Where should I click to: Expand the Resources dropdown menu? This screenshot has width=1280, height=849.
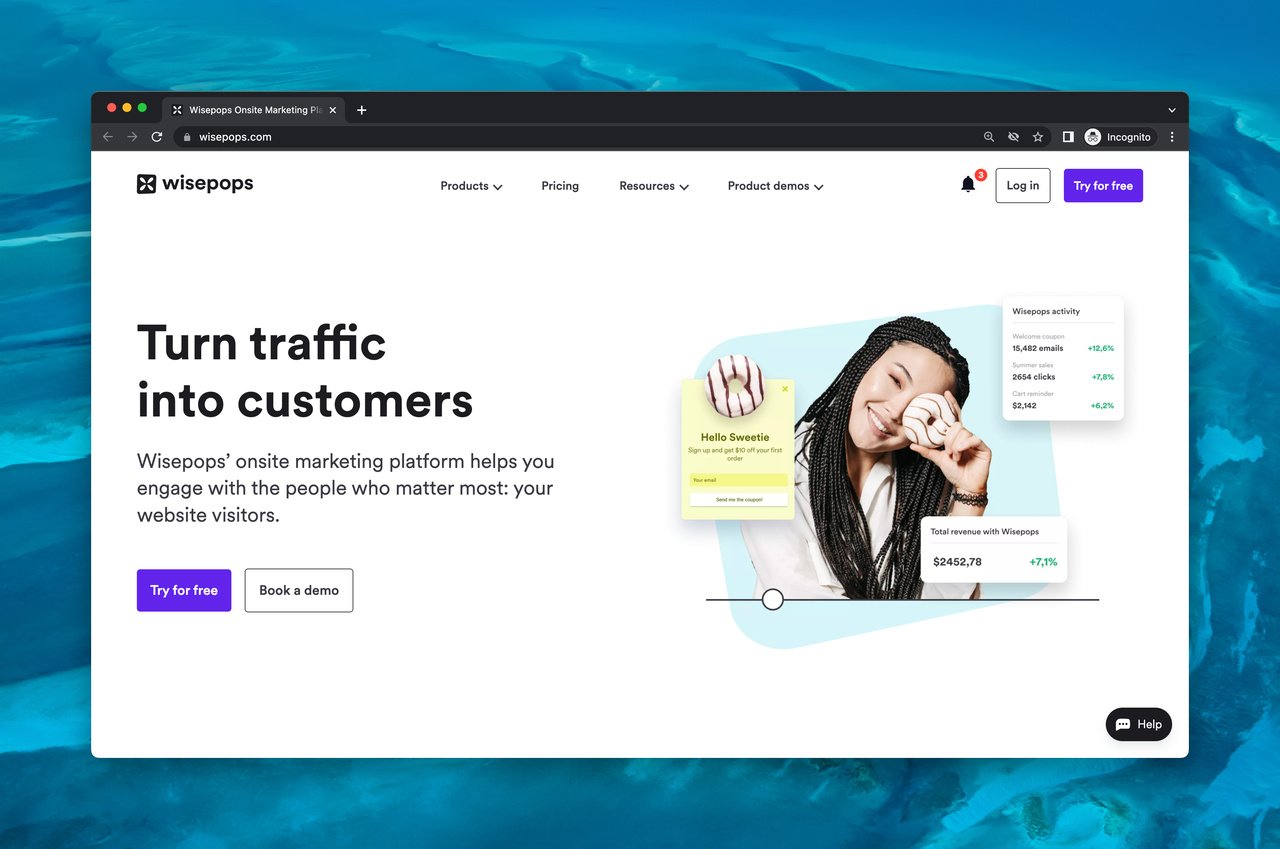coord(654,186)
